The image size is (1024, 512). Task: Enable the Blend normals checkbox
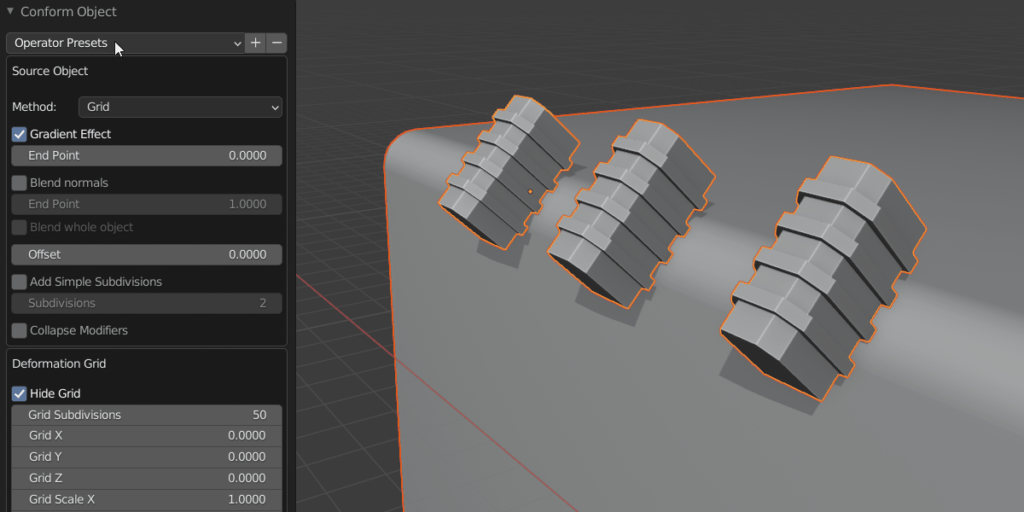19,183
